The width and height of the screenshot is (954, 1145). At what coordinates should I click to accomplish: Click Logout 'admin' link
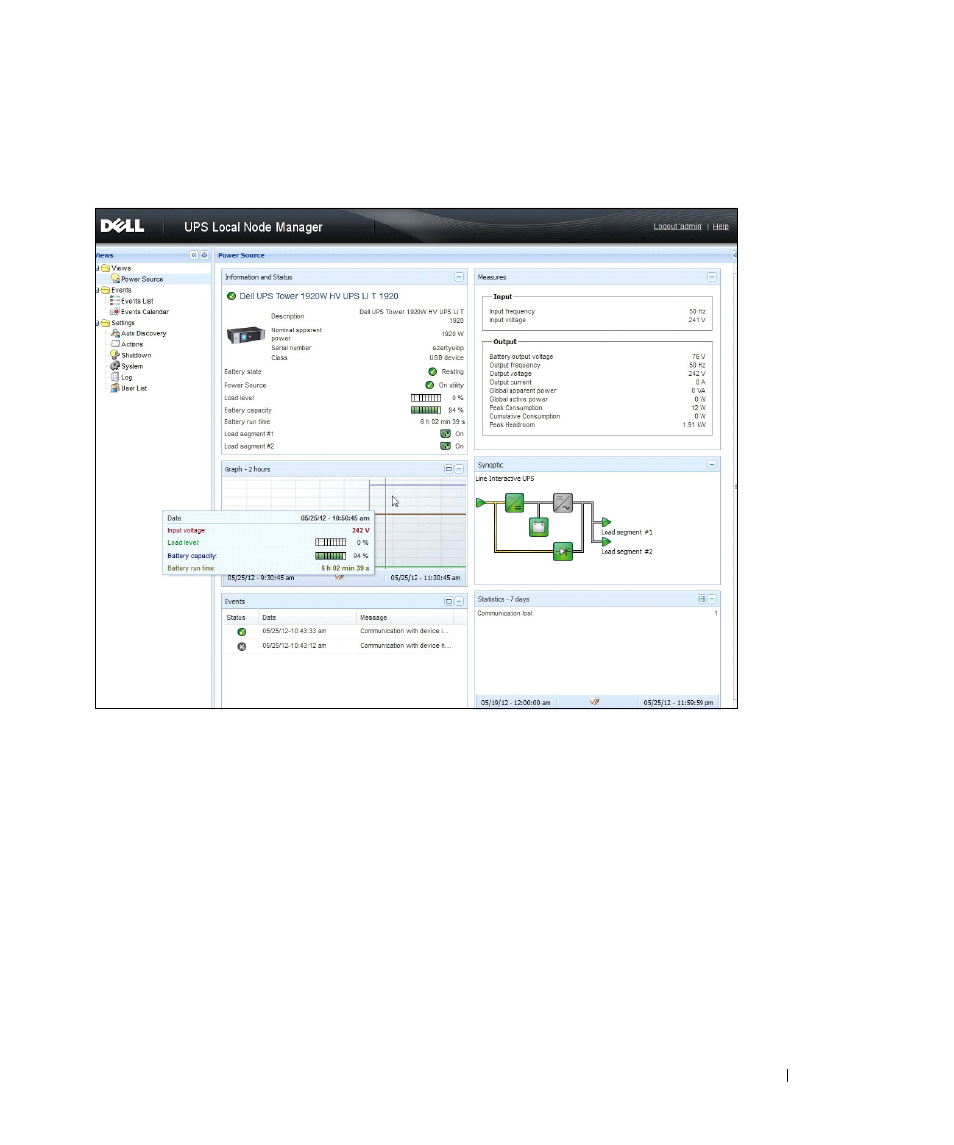(677, 226)
